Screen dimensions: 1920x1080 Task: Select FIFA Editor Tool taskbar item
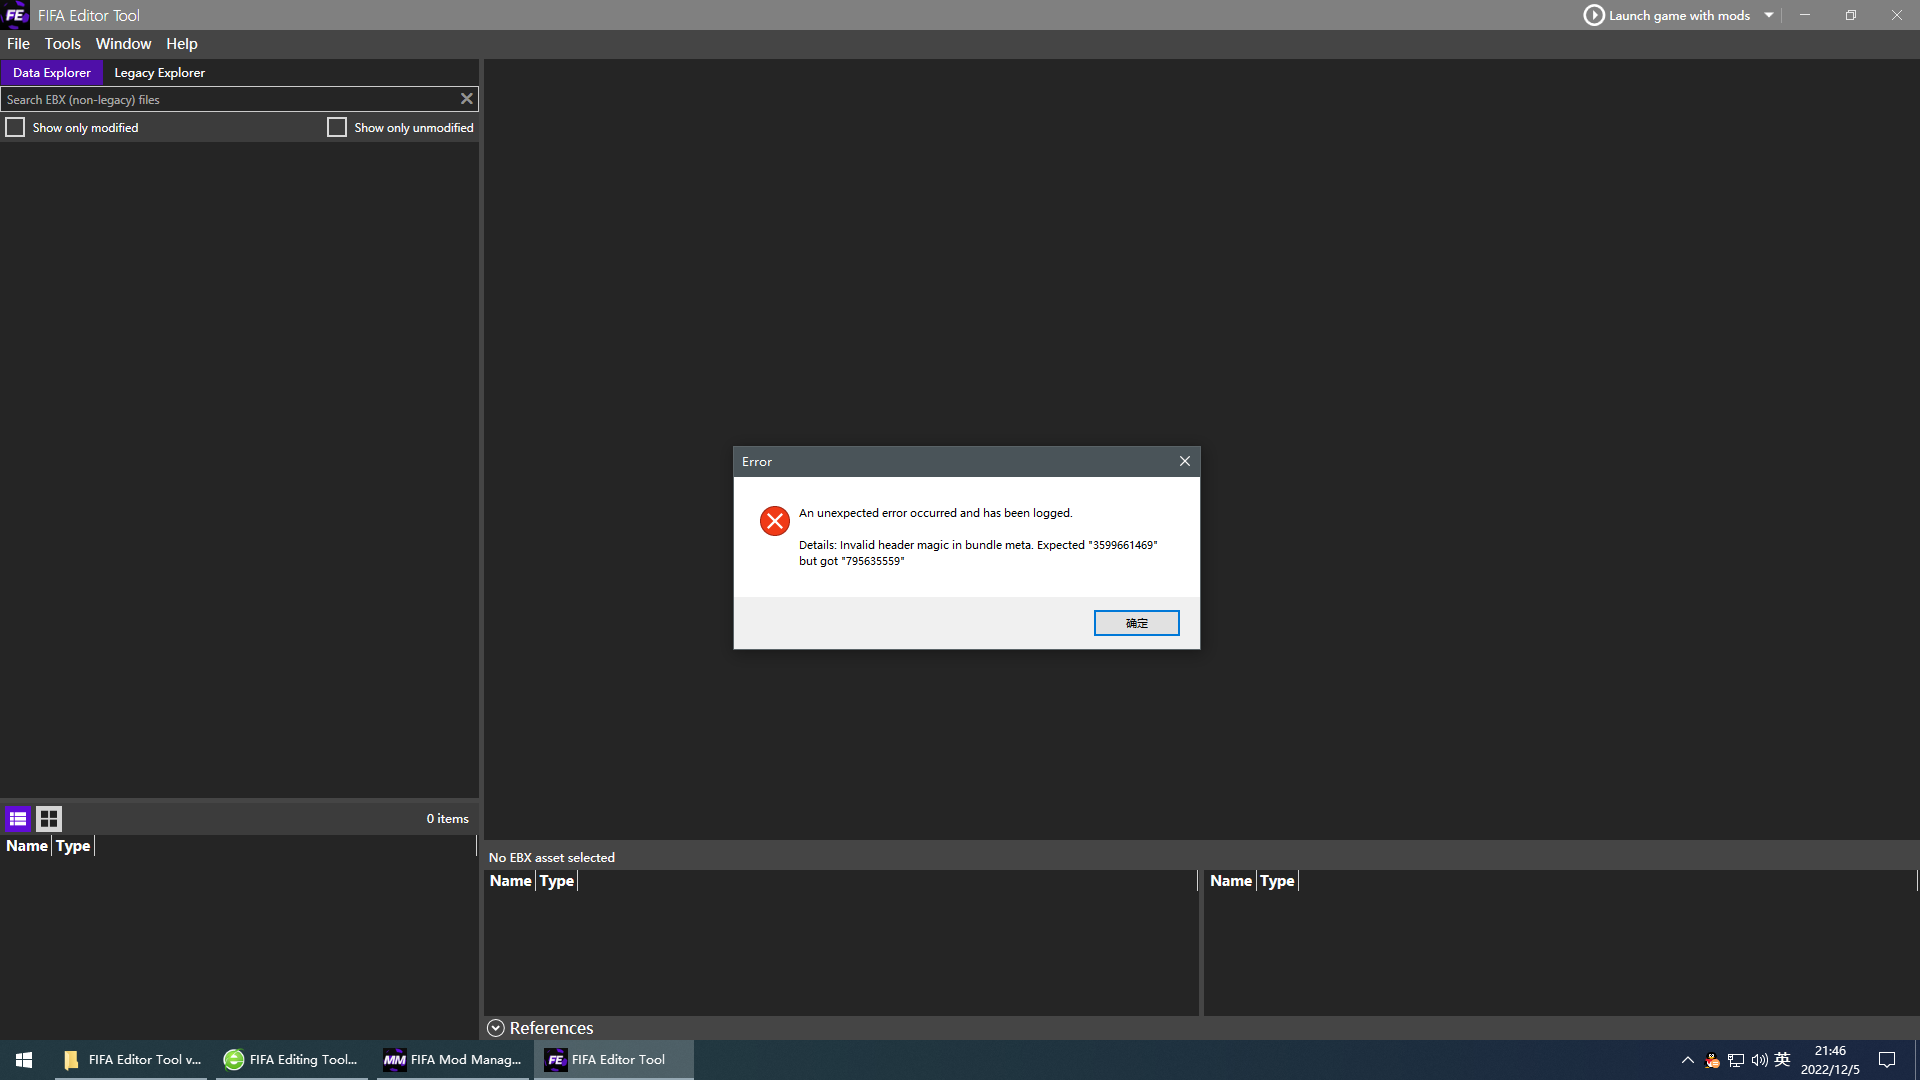click(x=613, y=1060)
